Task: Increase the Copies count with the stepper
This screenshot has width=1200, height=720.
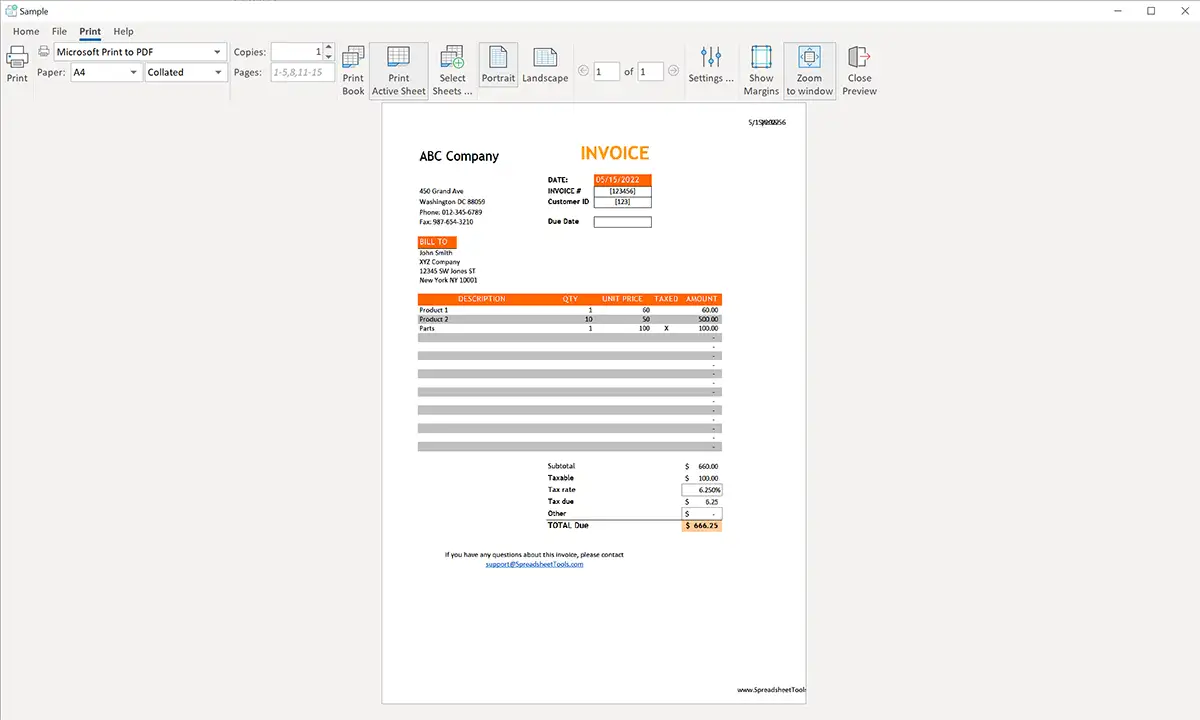Action: click(x=328, y=48)
